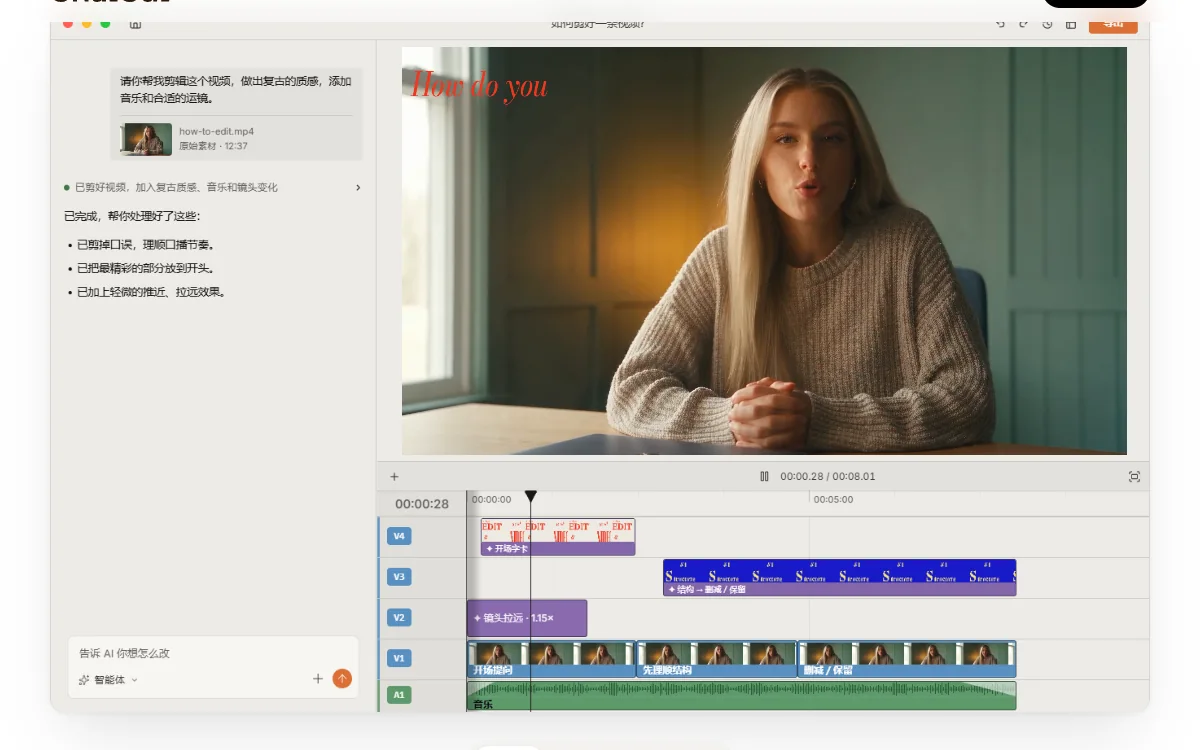The image size is (1200, 750).
Task: Toggle the panel layout icon in the title bar
Action: tap(1071, 25)
